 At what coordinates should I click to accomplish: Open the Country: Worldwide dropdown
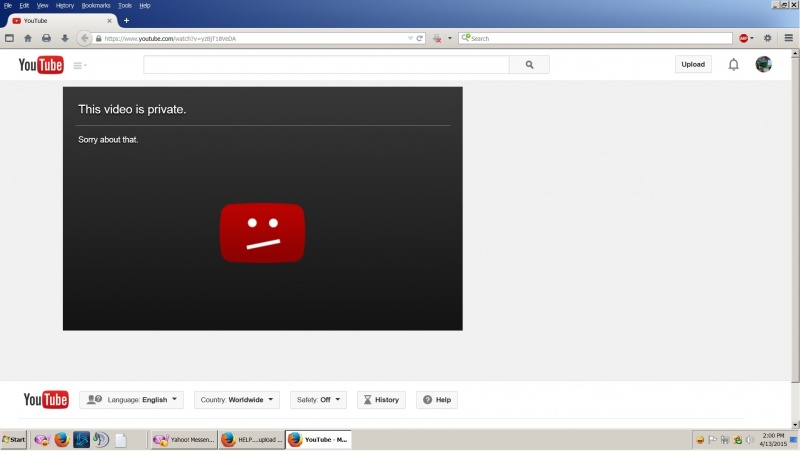[x=237, y=399]
